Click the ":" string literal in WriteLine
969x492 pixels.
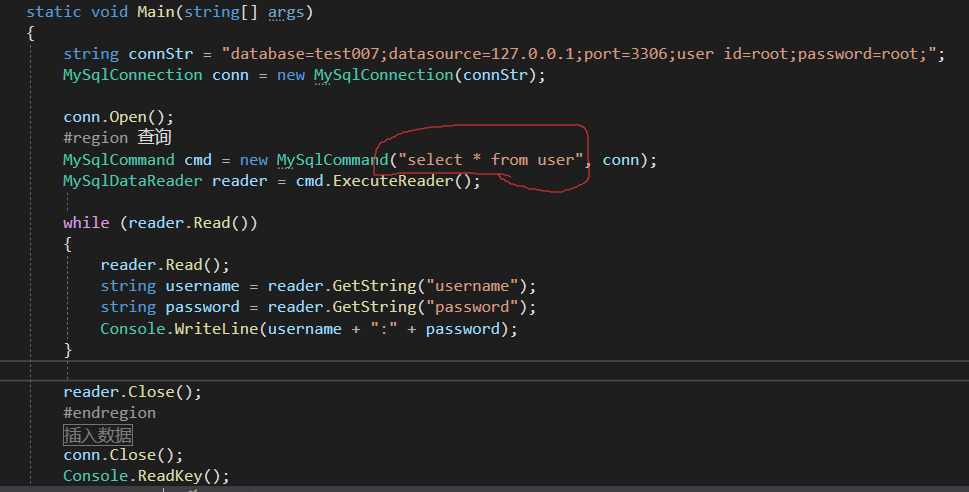(384, 328)
